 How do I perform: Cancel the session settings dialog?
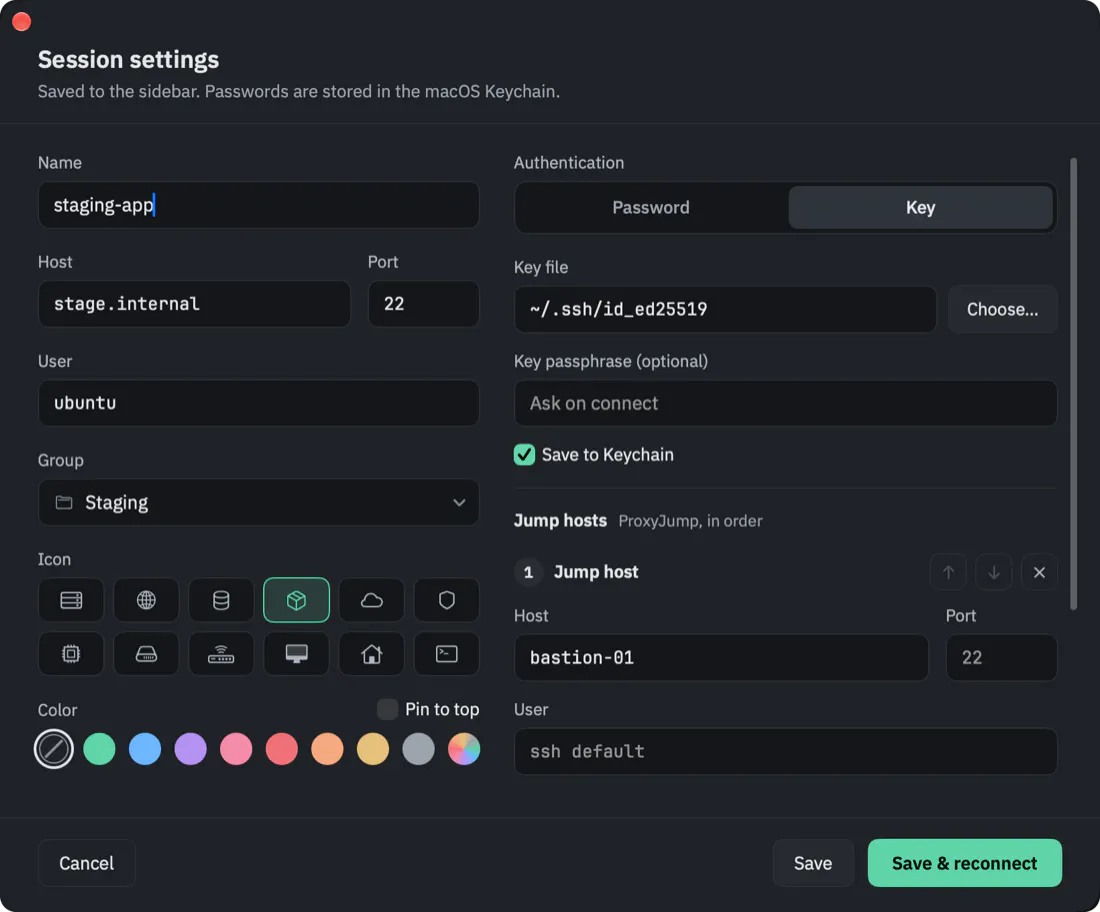click(x=86, y=863)
